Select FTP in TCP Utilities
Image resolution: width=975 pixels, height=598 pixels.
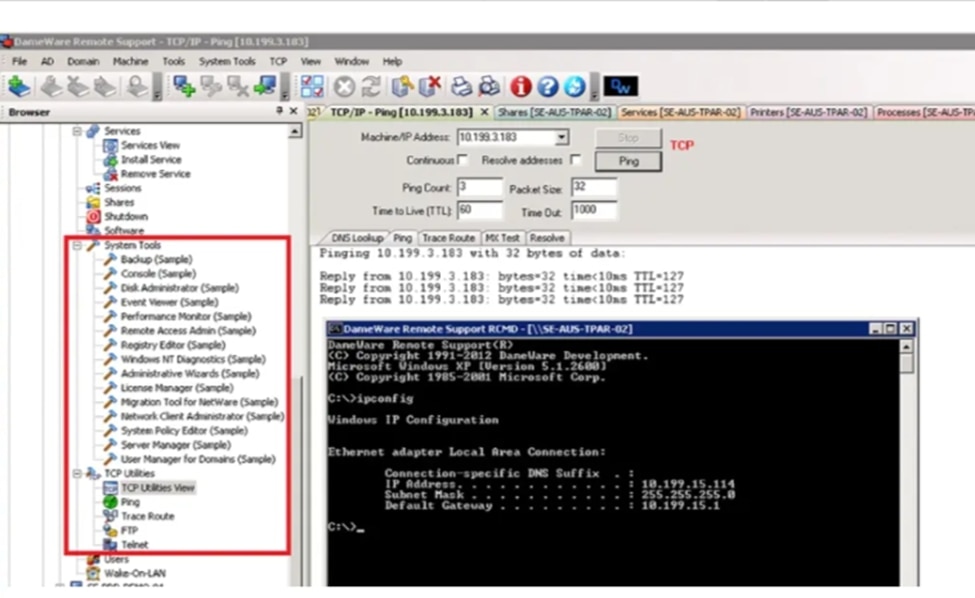click(x=129, y=530)
